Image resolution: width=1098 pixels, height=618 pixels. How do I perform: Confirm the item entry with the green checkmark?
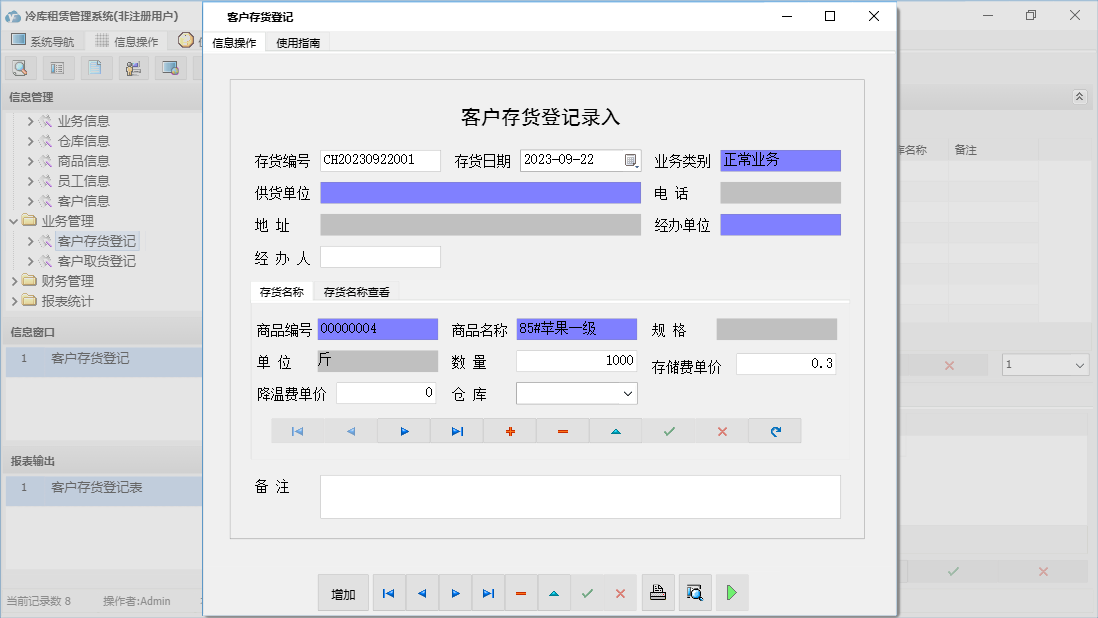668,431
